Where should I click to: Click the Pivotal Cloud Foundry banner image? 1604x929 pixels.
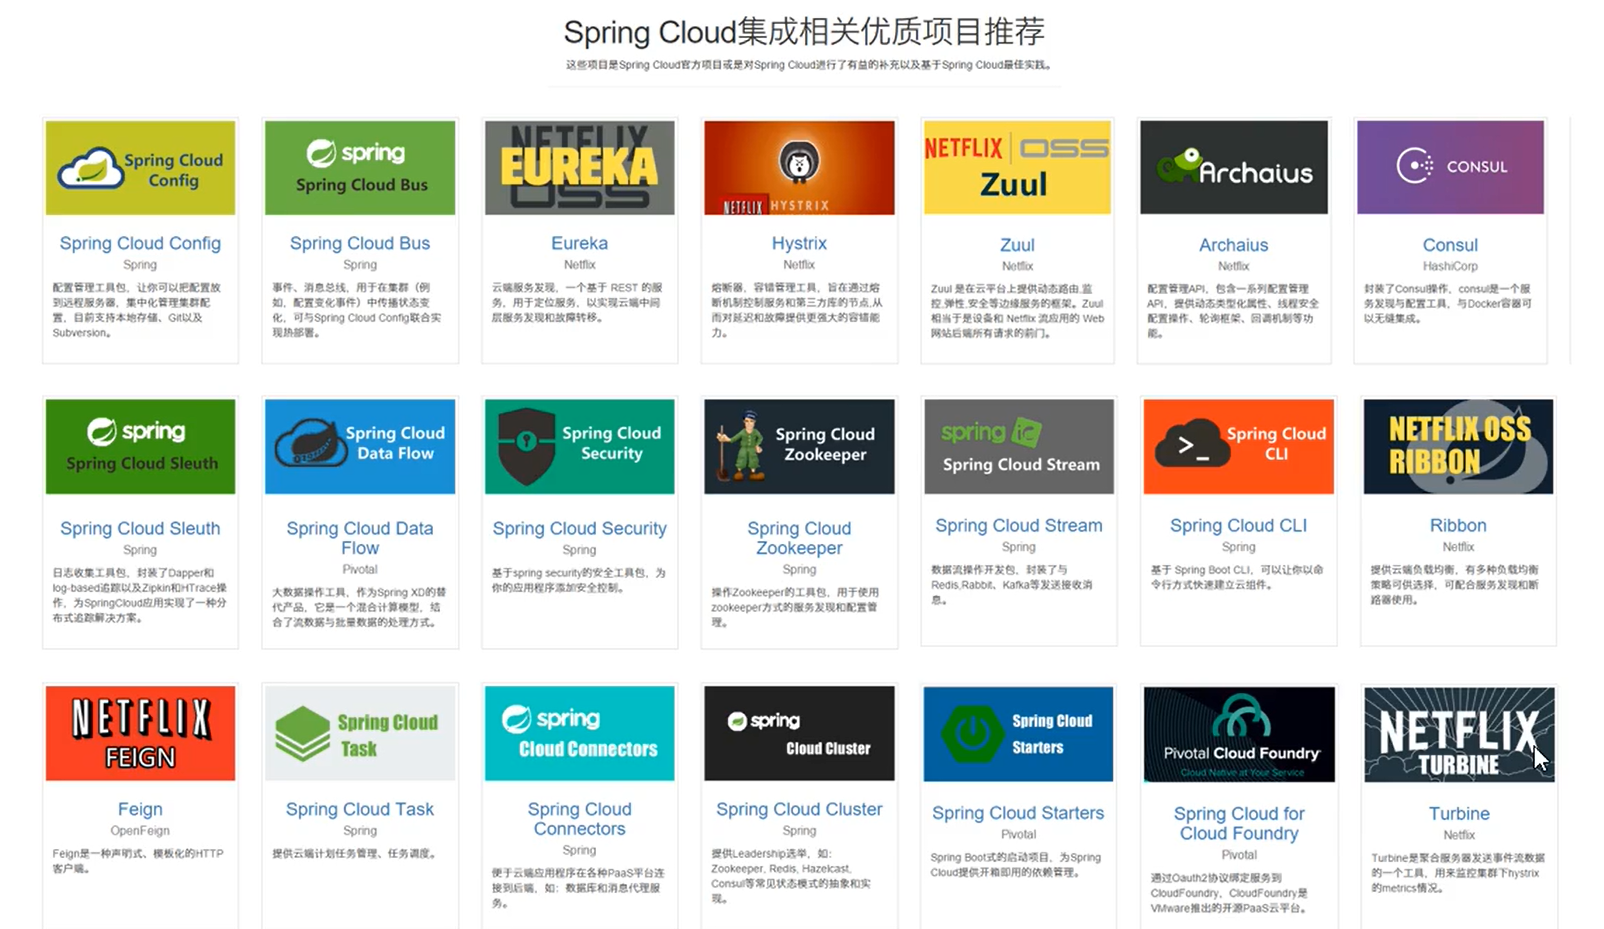[1239, 734]
